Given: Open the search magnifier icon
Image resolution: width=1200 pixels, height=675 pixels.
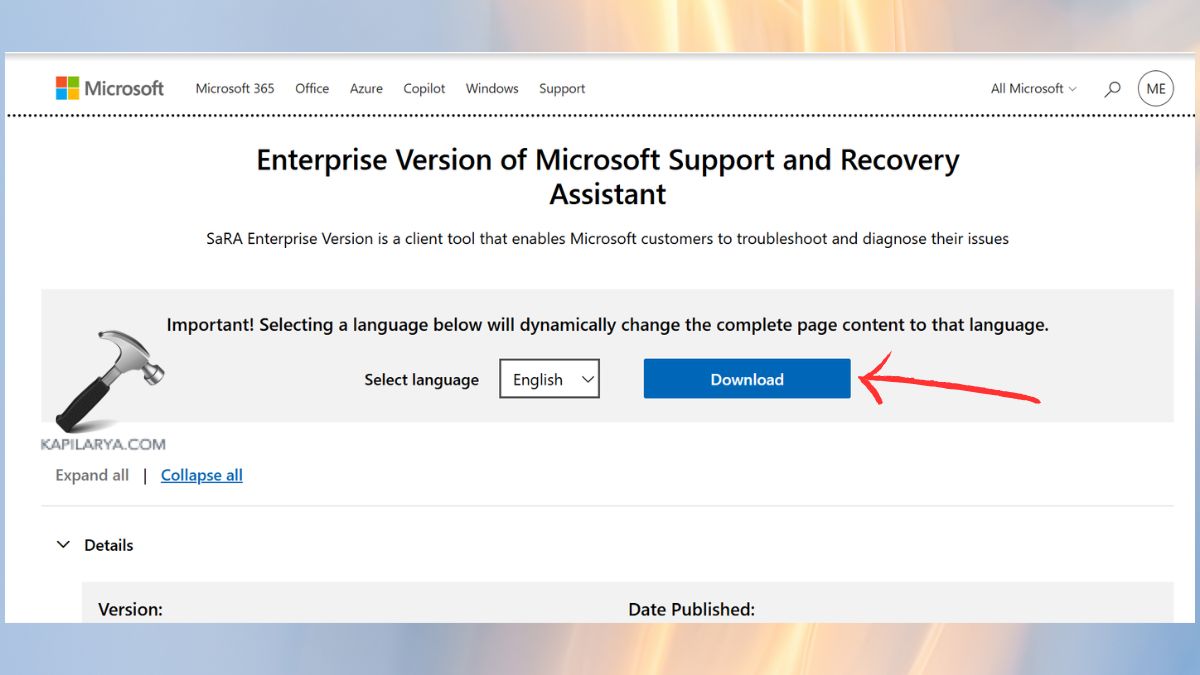Looking at the screenshot, I should [1112, 89].
